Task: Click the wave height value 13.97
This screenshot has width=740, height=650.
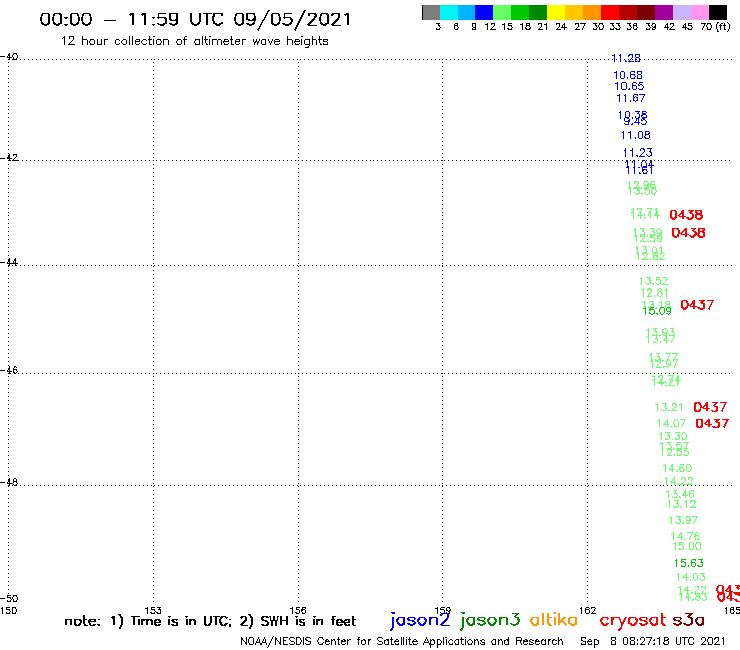Action: [x=683, y=520]
